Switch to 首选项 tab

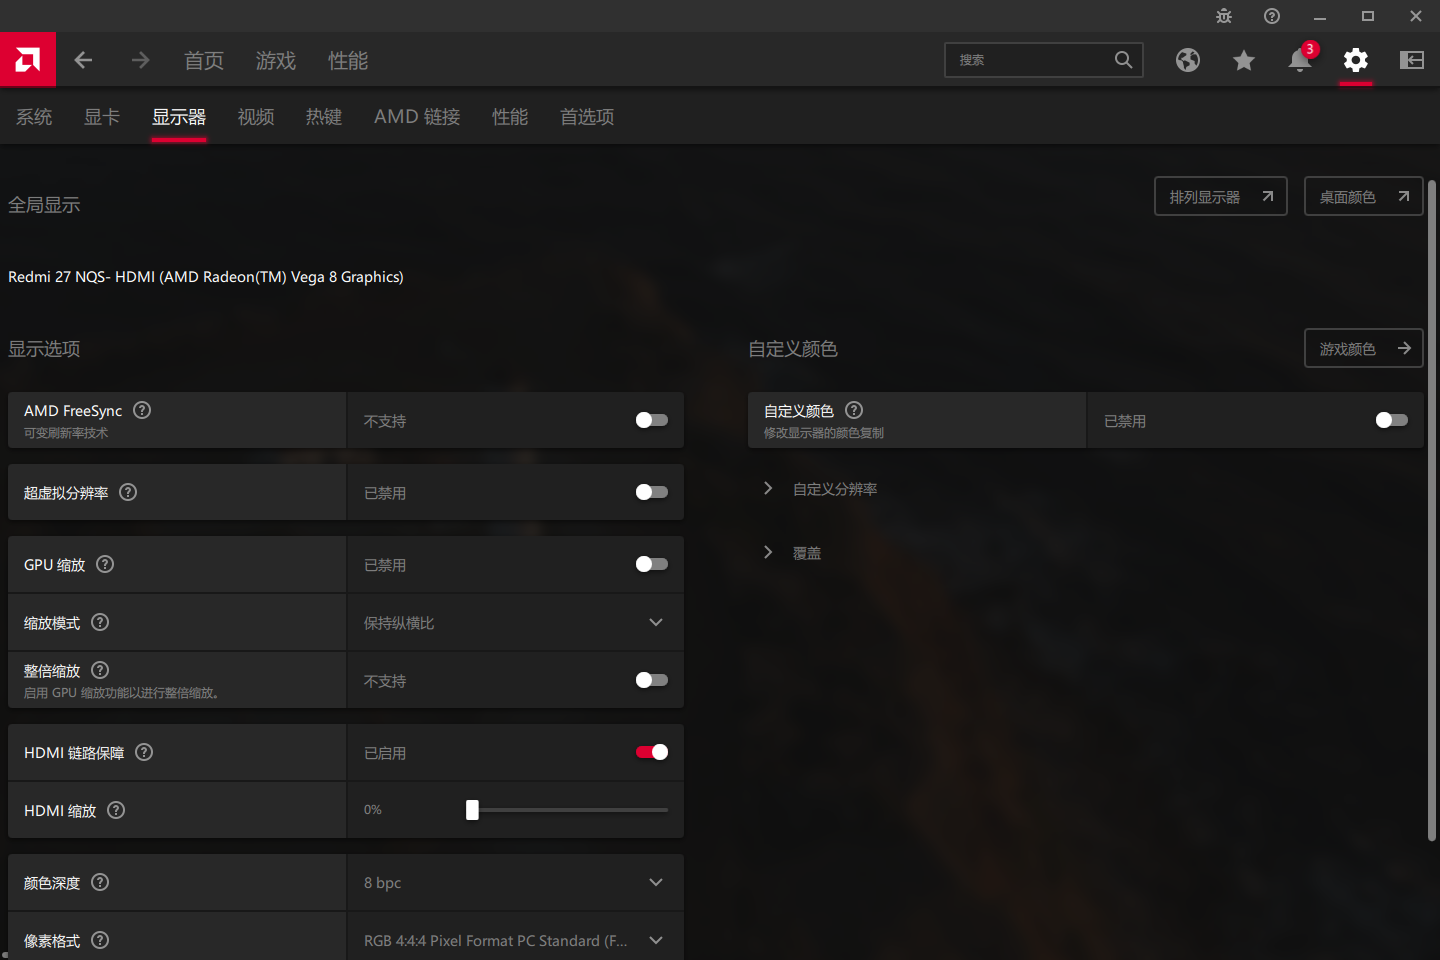point(587,117)
